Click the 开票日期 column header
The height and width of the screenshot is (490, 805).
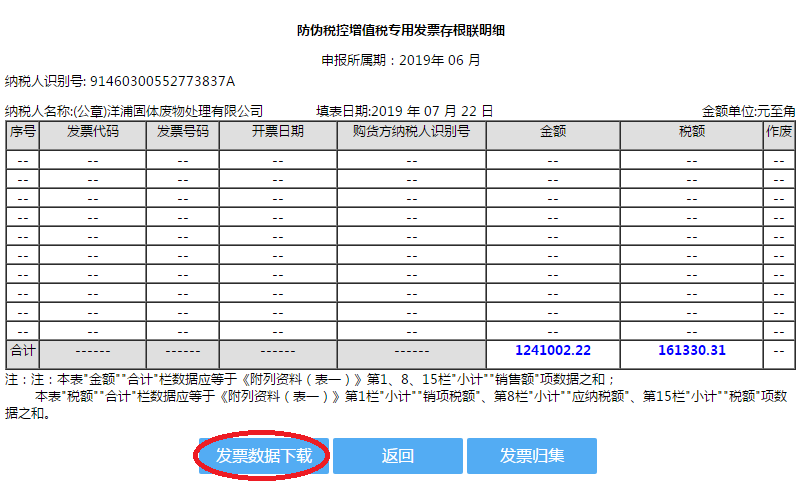[278, 136]
